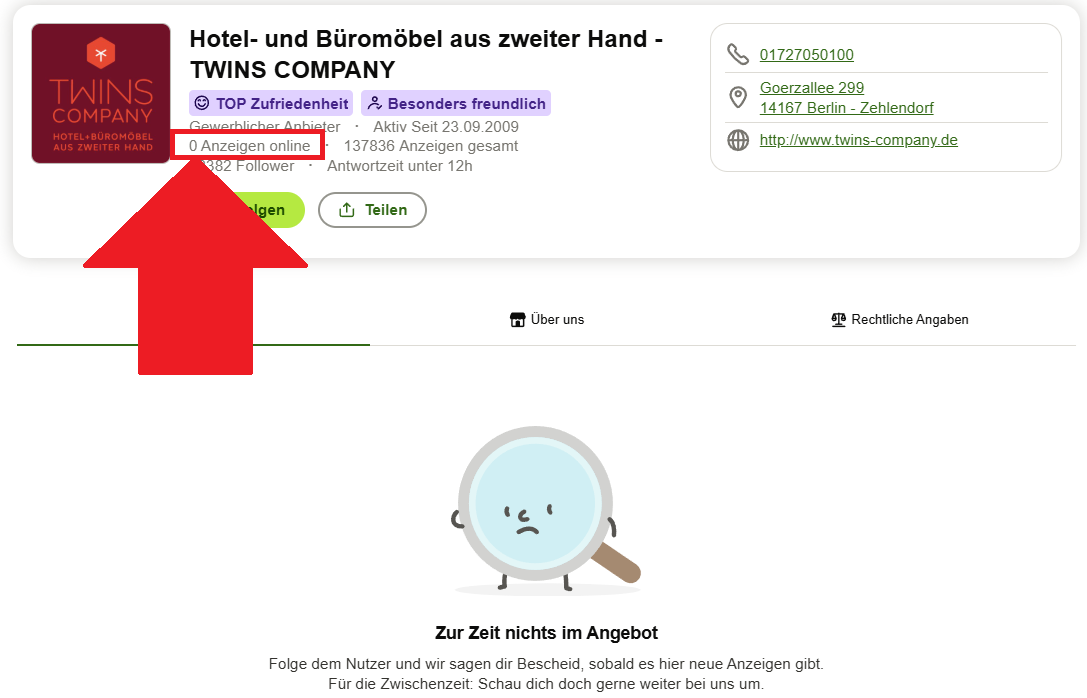
Task: Click the TOP Zufriedenheit badge
Action: click(x=271, y=103)
